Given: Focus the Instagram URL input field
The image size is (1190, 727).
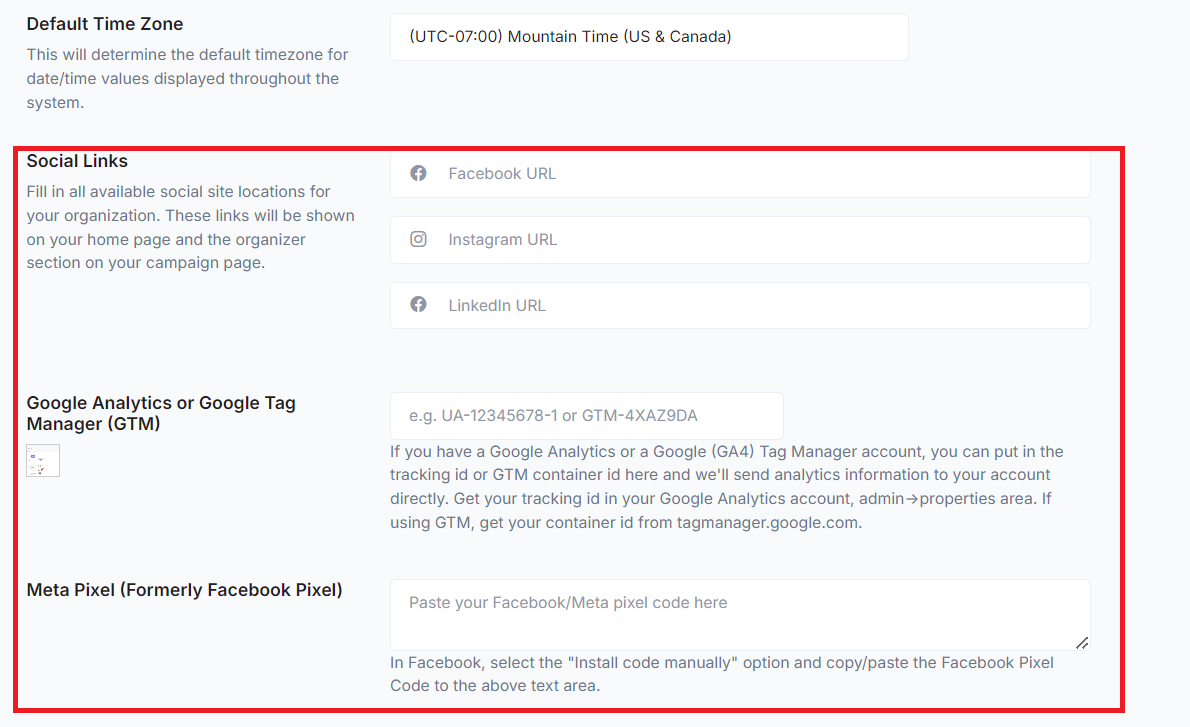Looking at the screenshot, I should click(740, 240).
